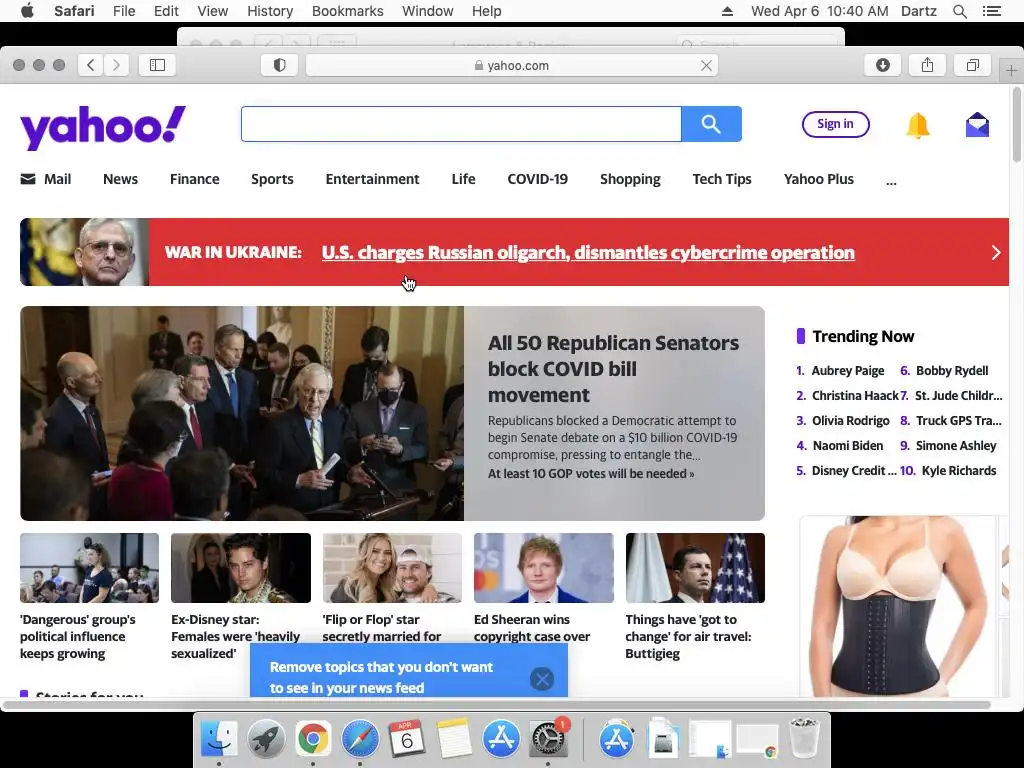Select trending topic Aubrey Paige

tap(848, 371)
